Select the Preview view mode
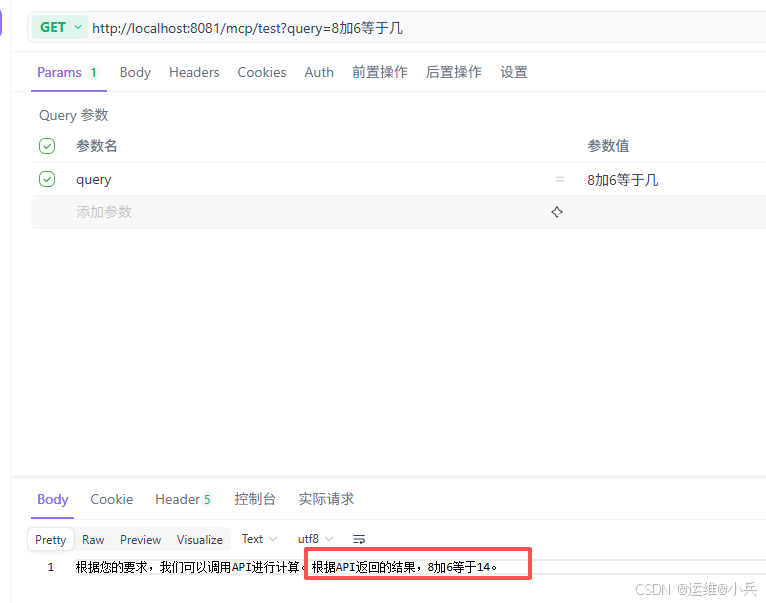Screen dimensions: 766x603 (x=141, y=539)
